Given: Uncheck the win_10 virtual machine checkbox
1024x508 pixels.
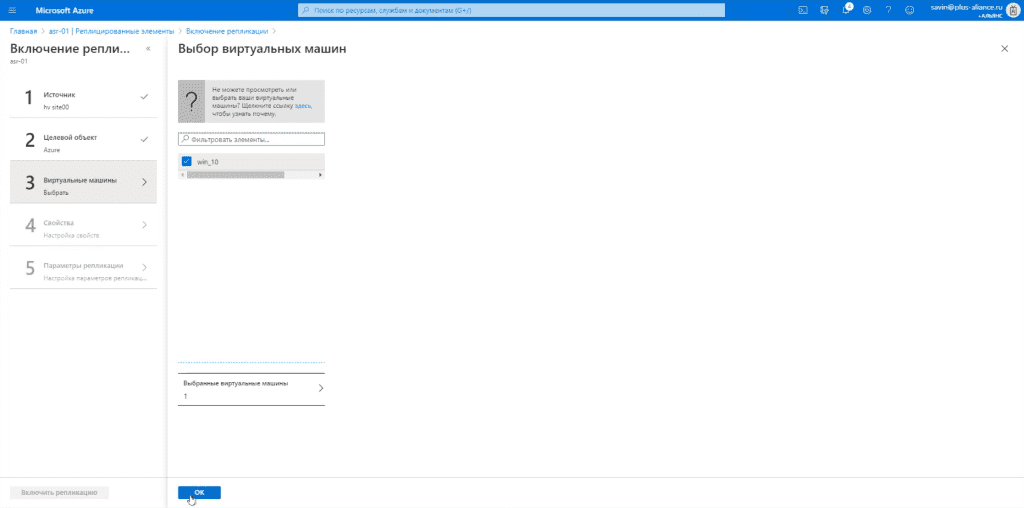Looking at the screenshot, I should pos(187,161).
